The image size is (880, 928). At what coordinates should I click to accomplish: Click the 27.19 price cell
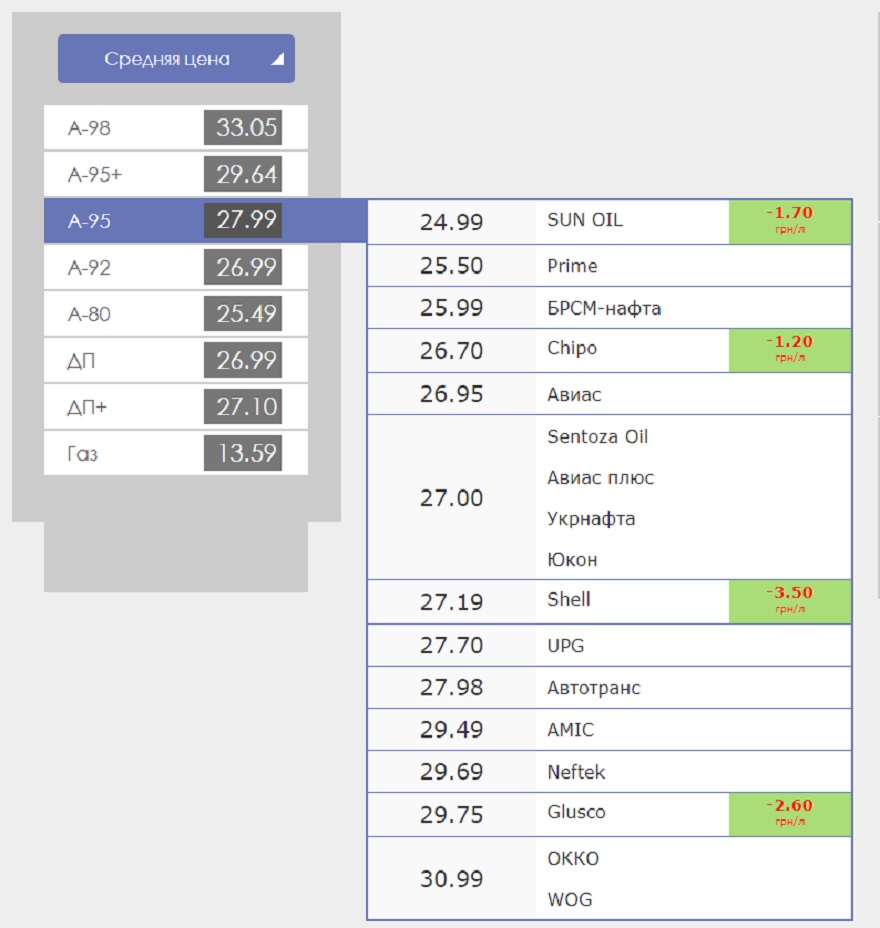(452, 601)
